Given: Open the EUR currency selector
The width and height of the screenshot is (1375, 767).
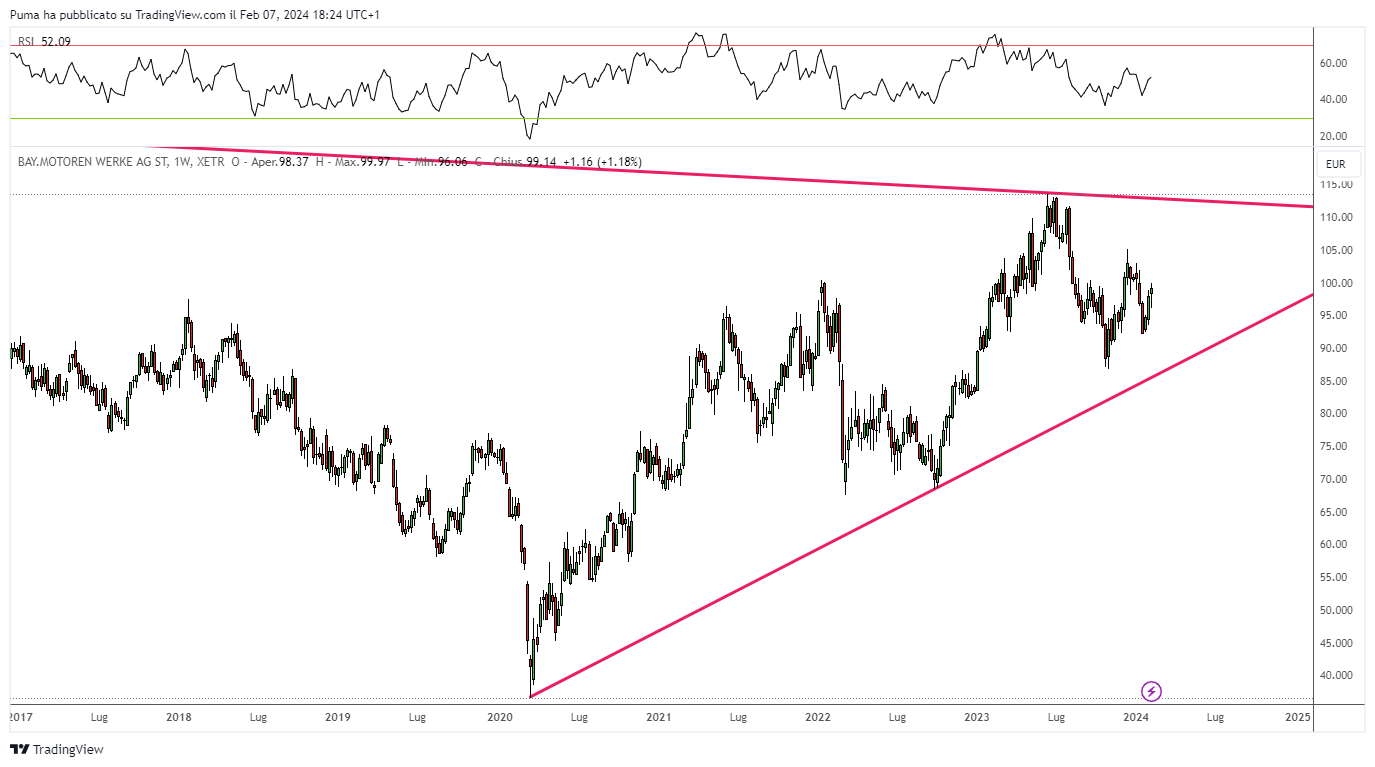Looking at the screenshot, I should [x=1335, y=164].
